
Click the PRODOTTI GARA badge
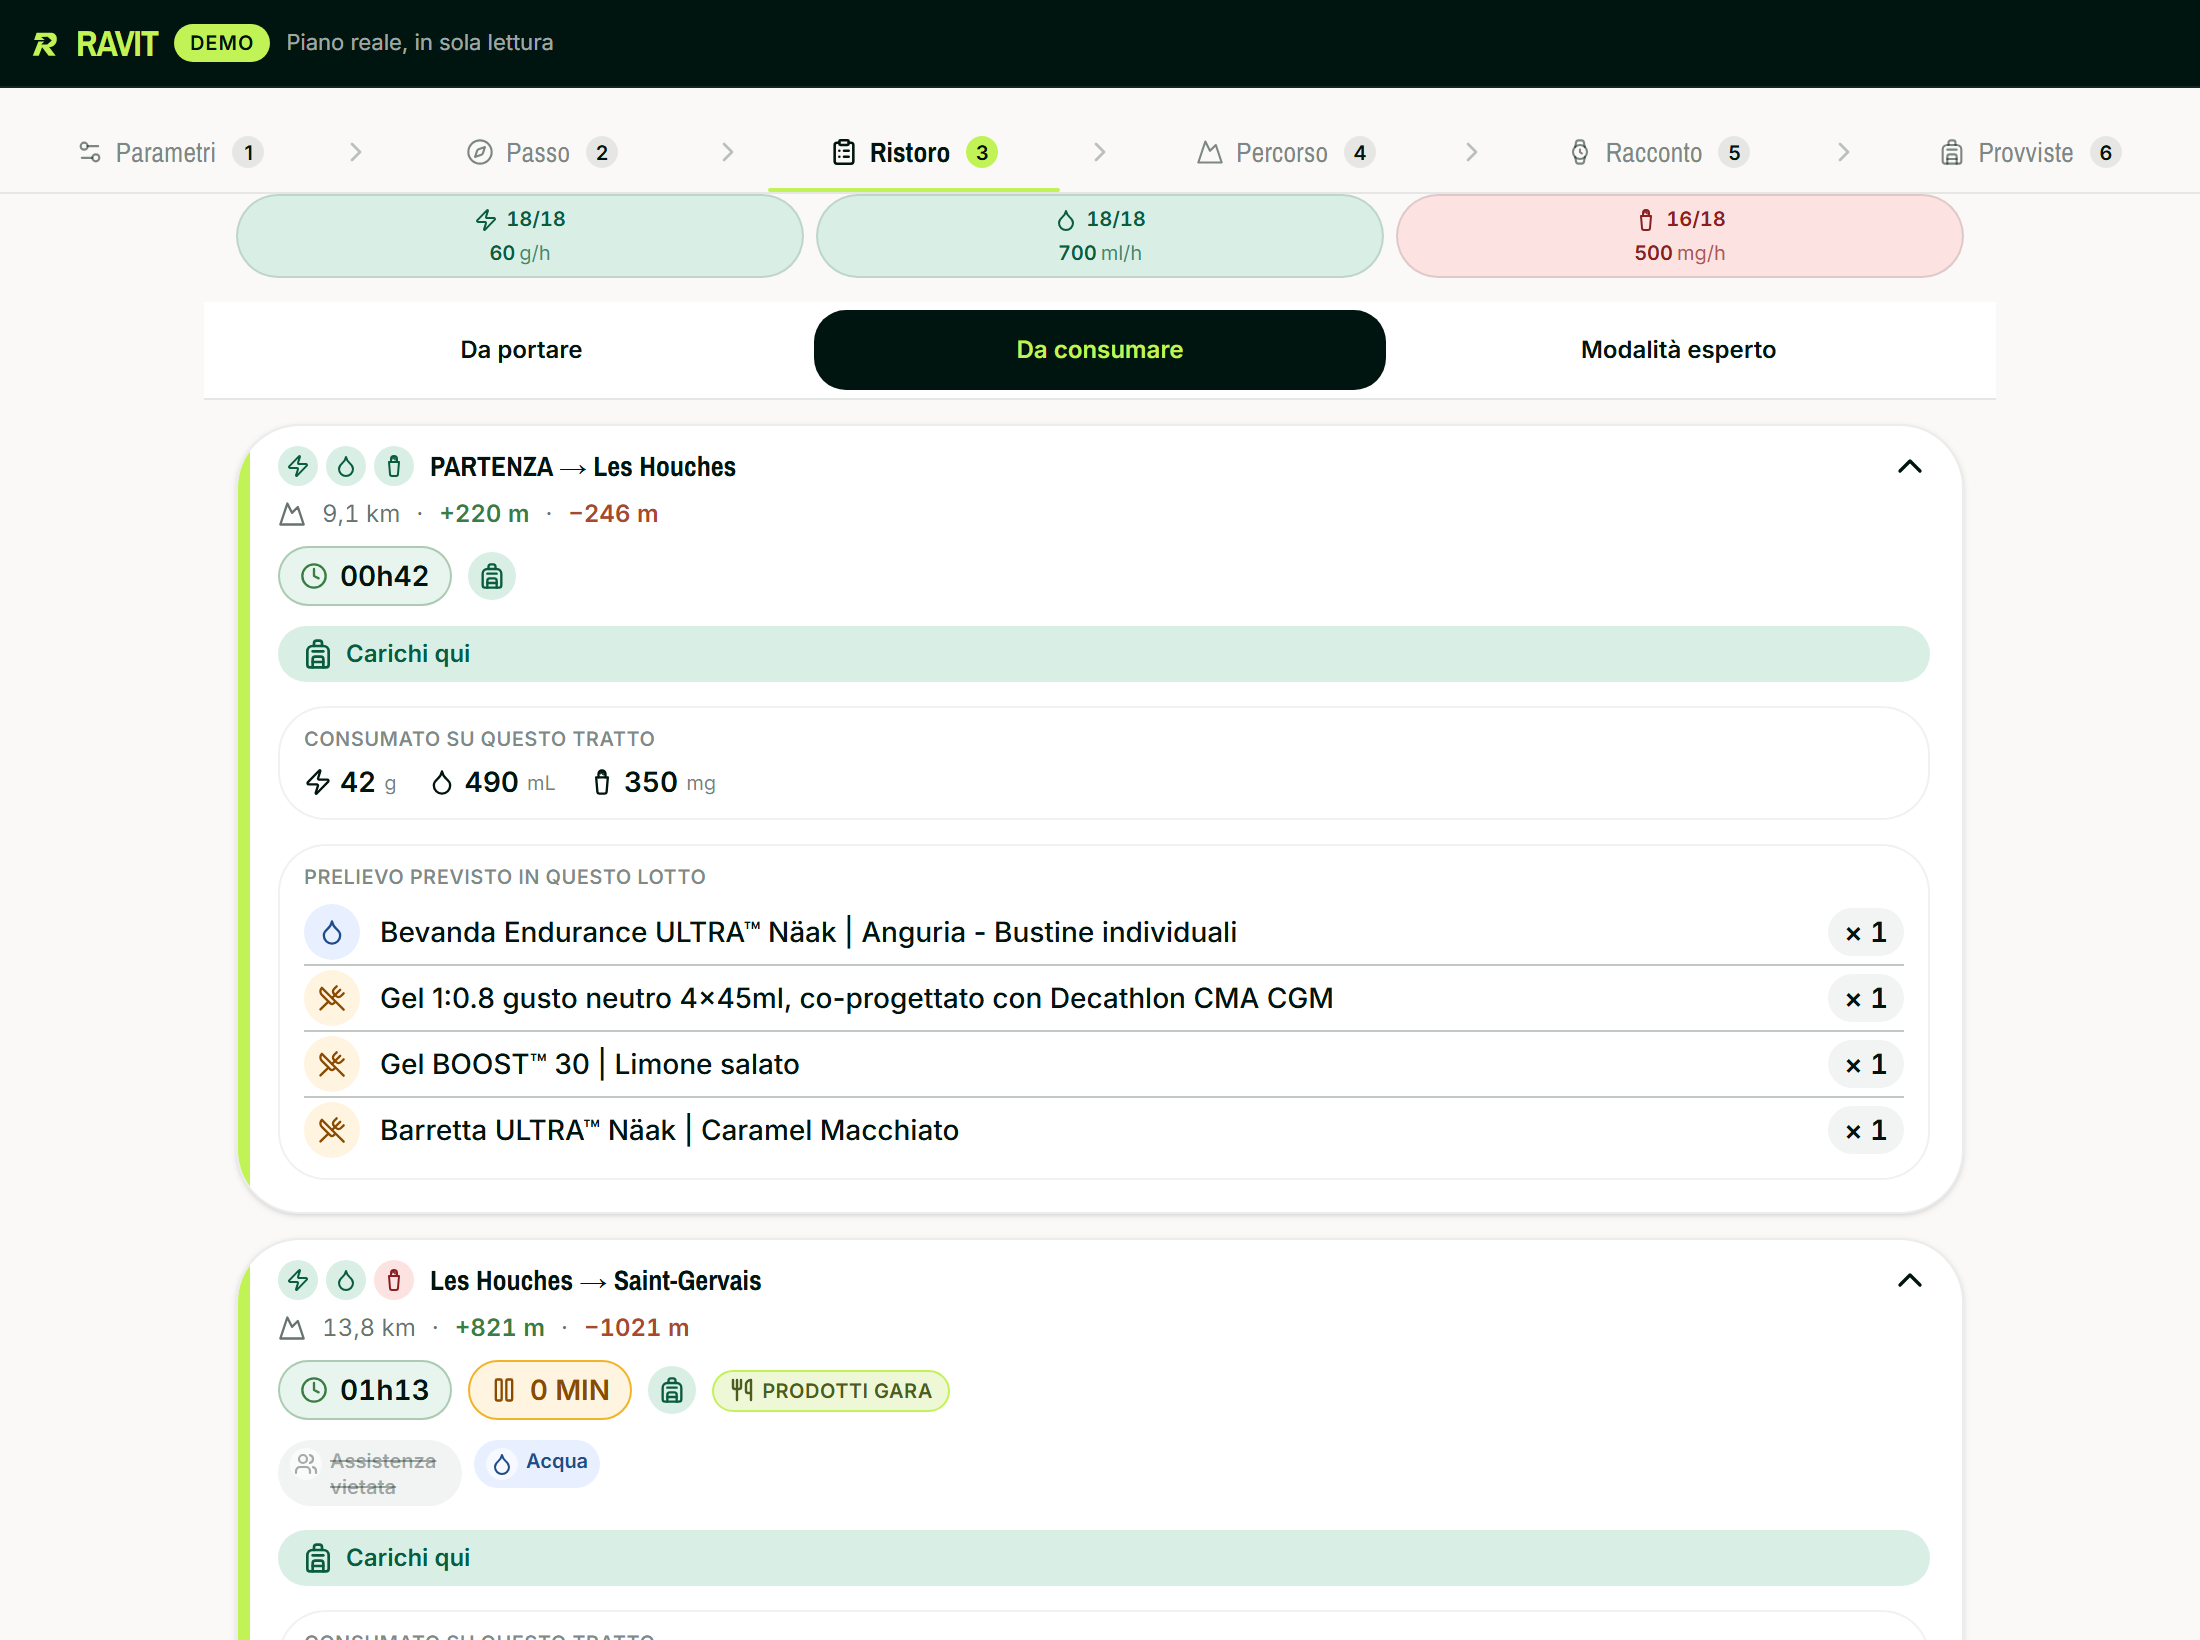click(831, 1391)
